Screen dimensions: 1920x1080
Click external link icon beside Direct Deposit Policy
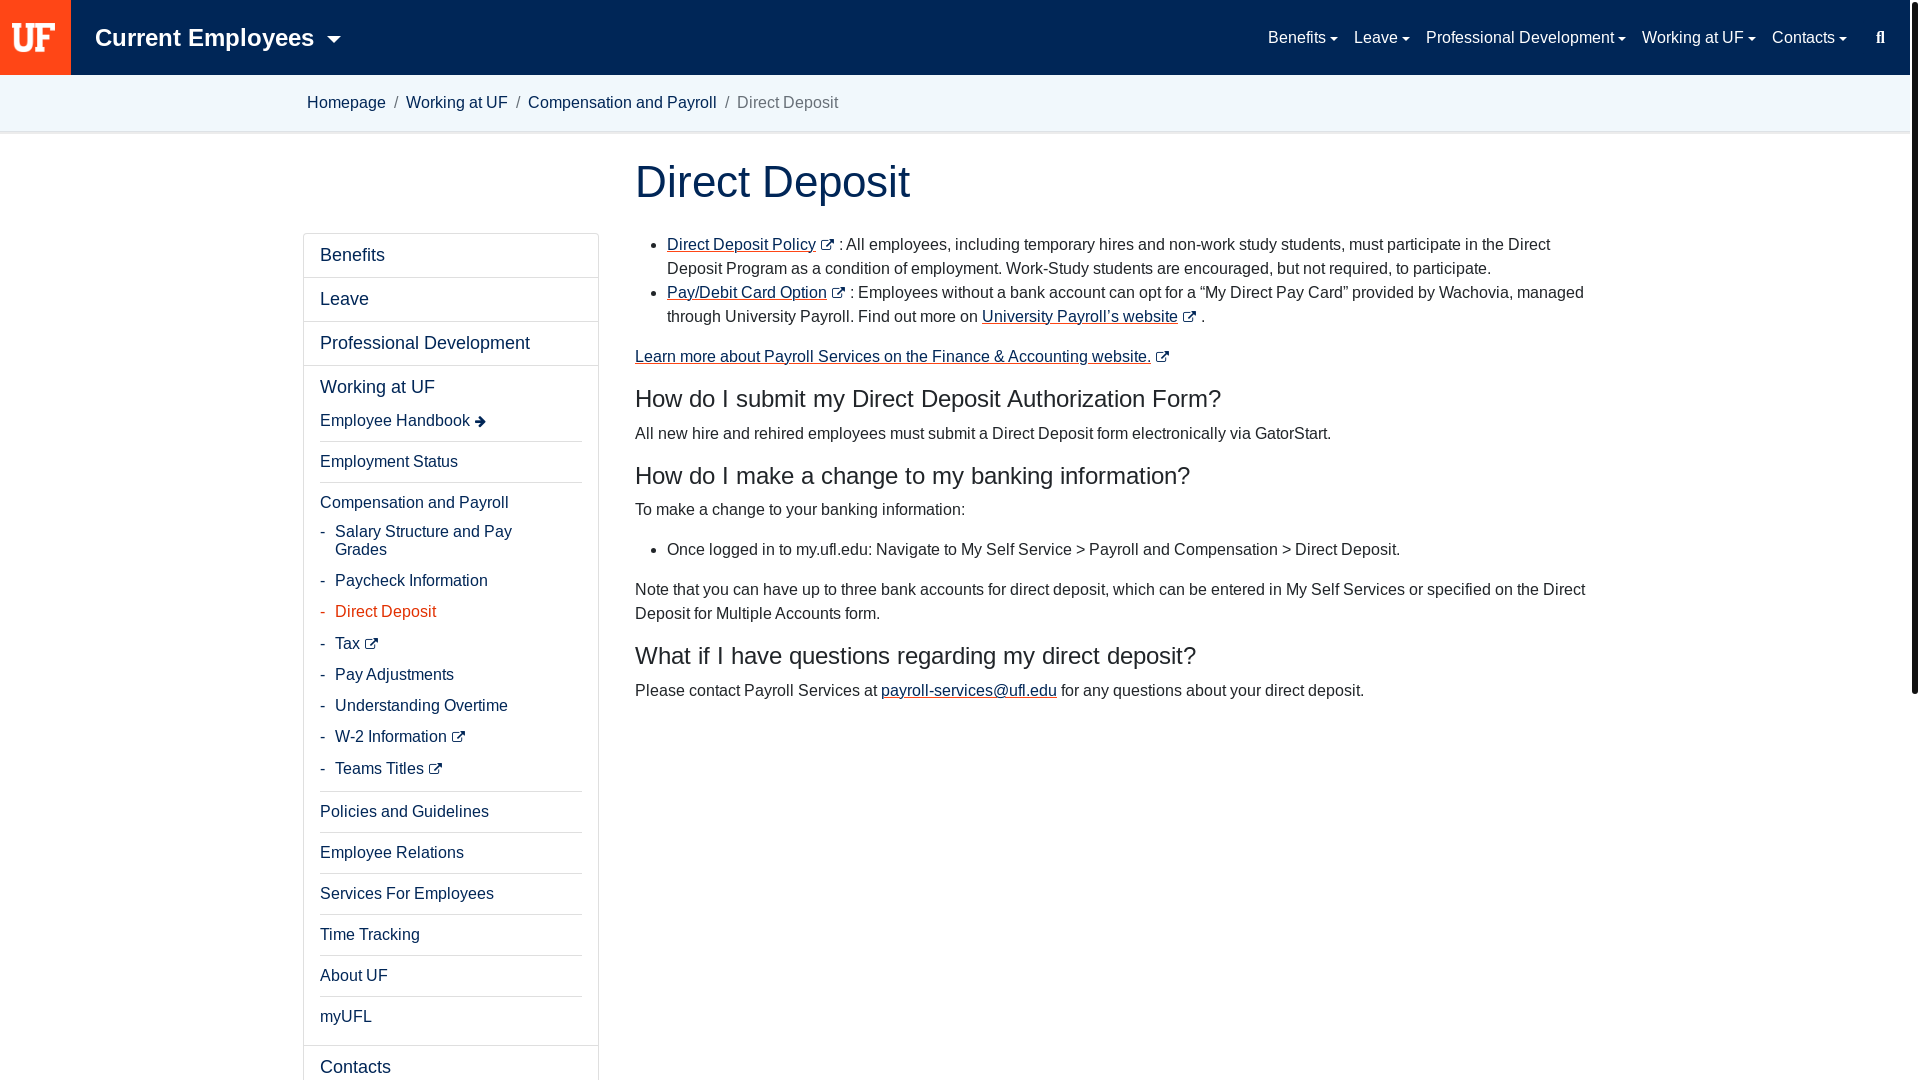click(827, 245)
